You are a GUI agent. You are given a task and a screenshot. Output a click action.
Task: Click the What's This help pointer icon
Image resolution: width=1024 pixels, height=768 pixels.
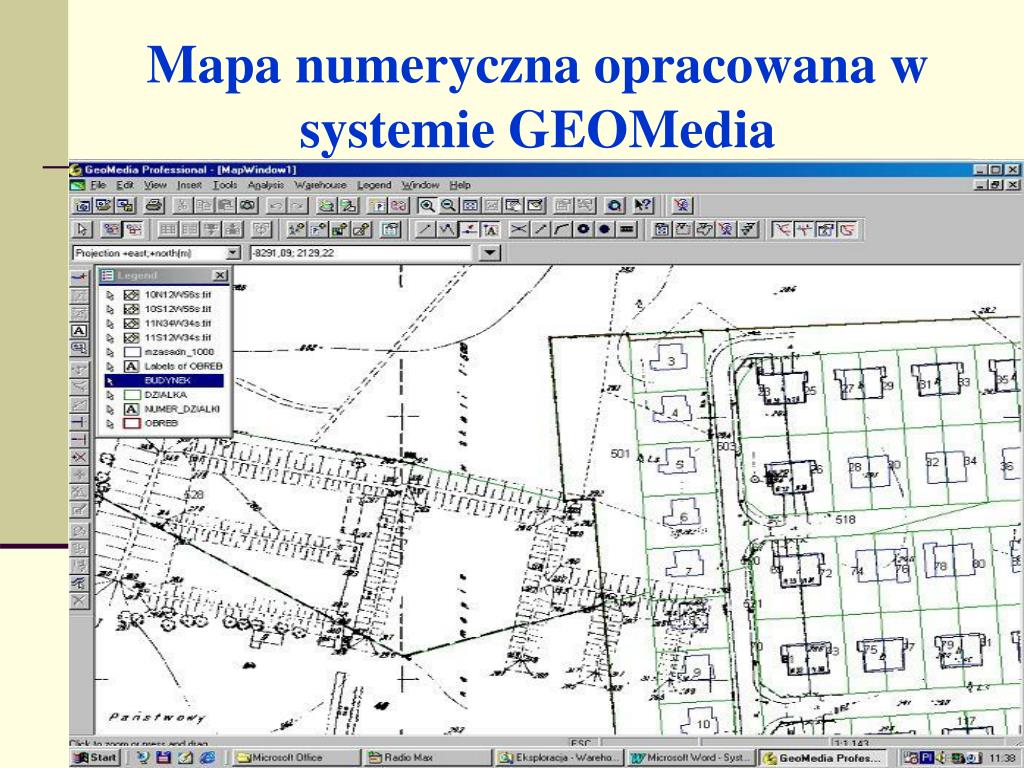(x=643, y=206)
